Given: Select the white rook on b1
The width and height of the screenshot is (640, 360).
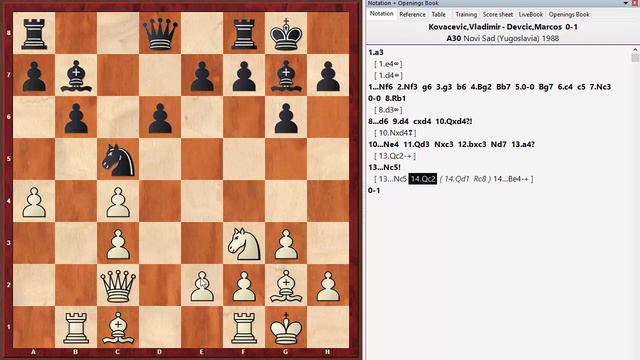Looking at the screenshot, I should (x=76, y=327).
